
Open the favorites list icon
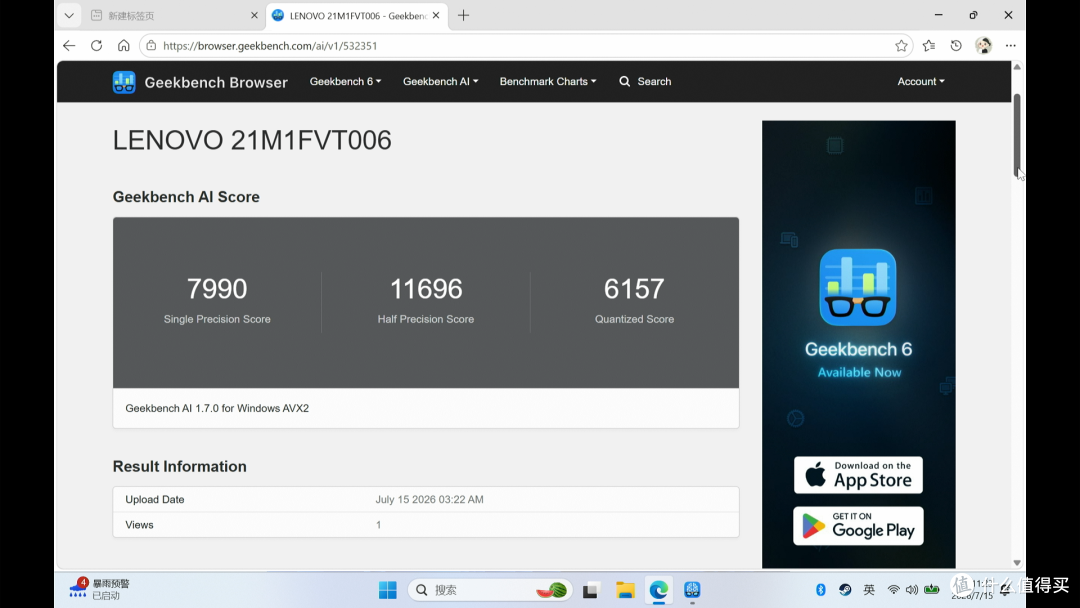pos(928,45)
